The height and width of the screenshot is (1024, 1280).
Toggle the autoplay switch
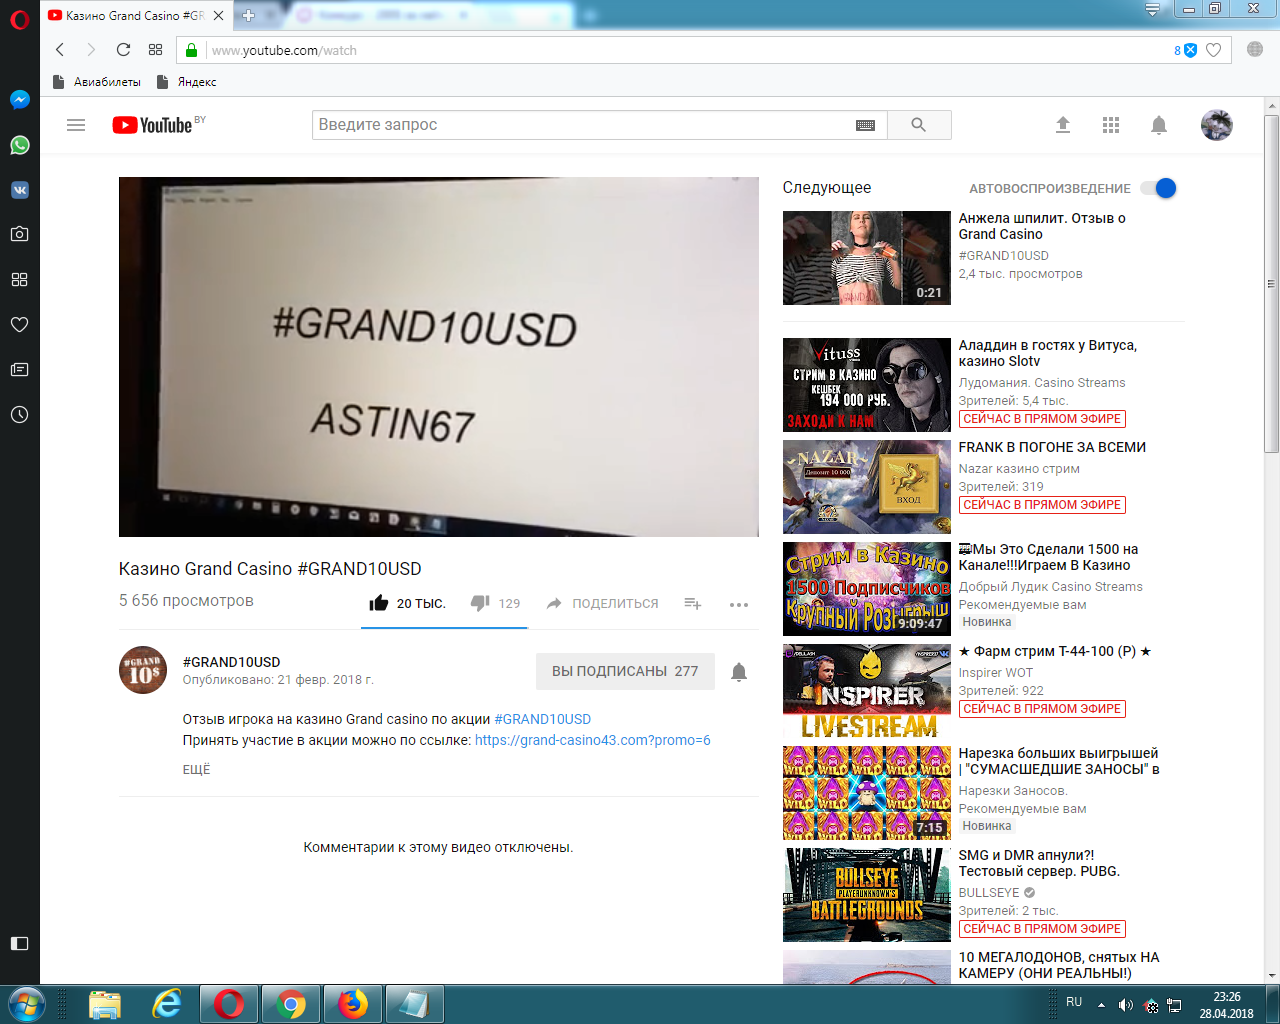(x=1160, y=188)
